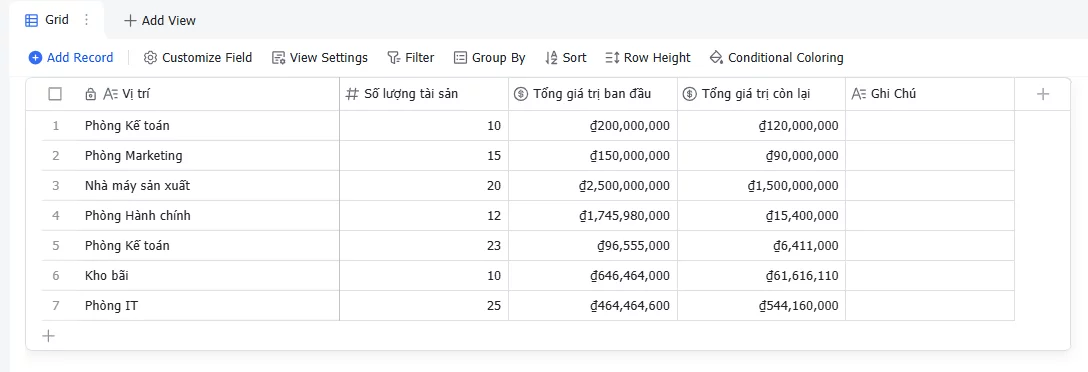
Task: Click the ₫200,000,000 cell
Action: pyautogui.click(x=593, y=126)
